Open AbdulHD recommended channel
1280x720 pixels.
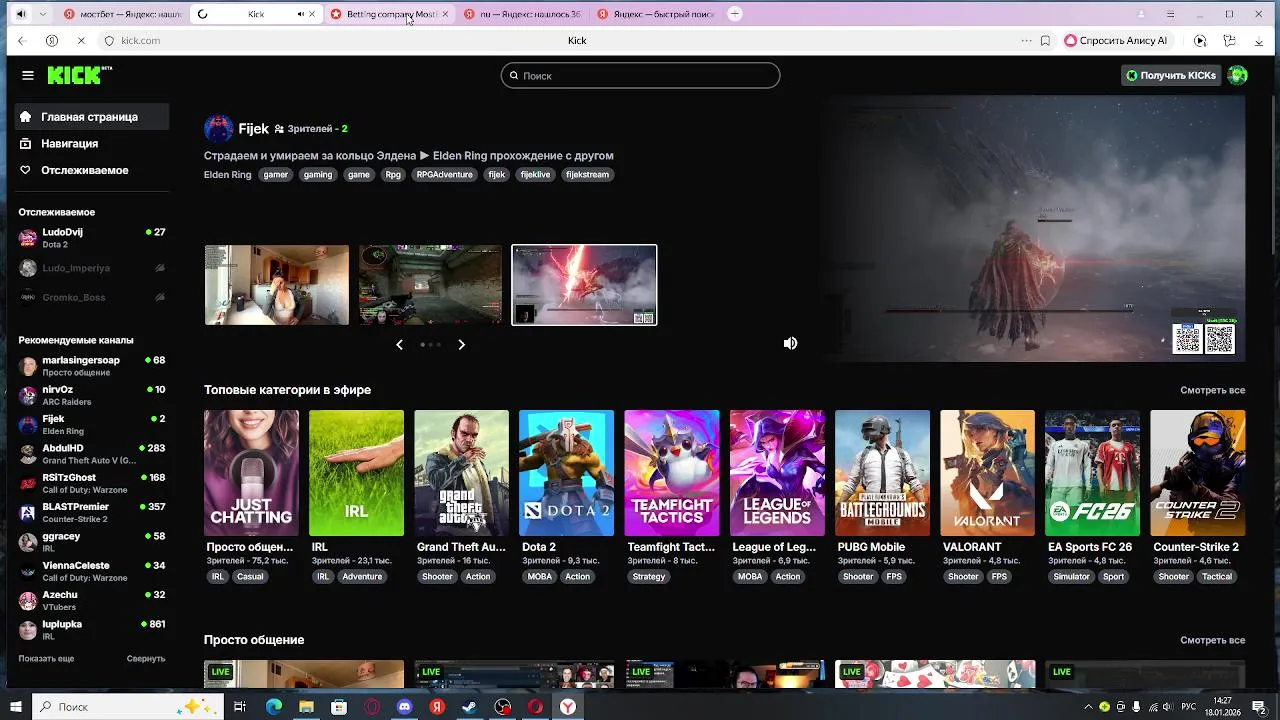(x=92, y=454)
